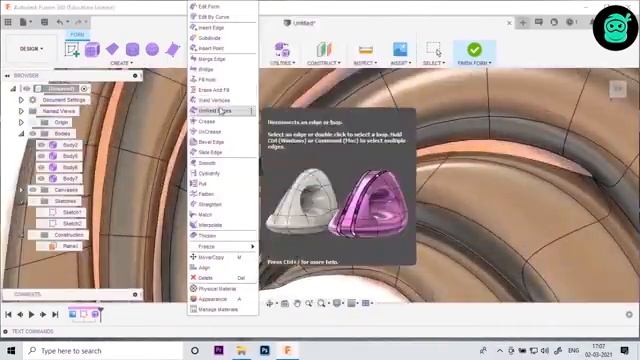Select Create Sketch tool in toolbar
Image resolution: width=640 pixels, height=360 pixels.
[72, 50]
